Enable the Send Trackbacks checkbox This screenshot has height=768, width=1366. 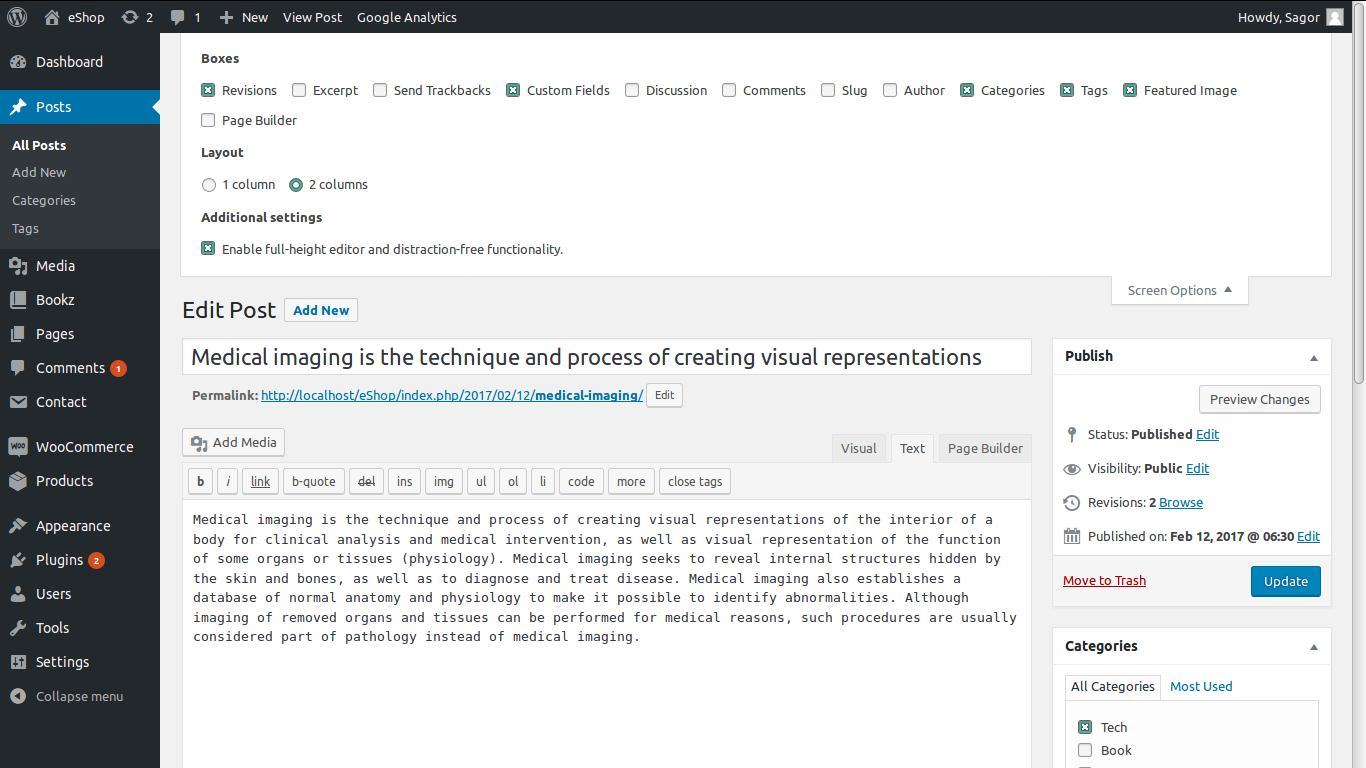coord(380,90)
